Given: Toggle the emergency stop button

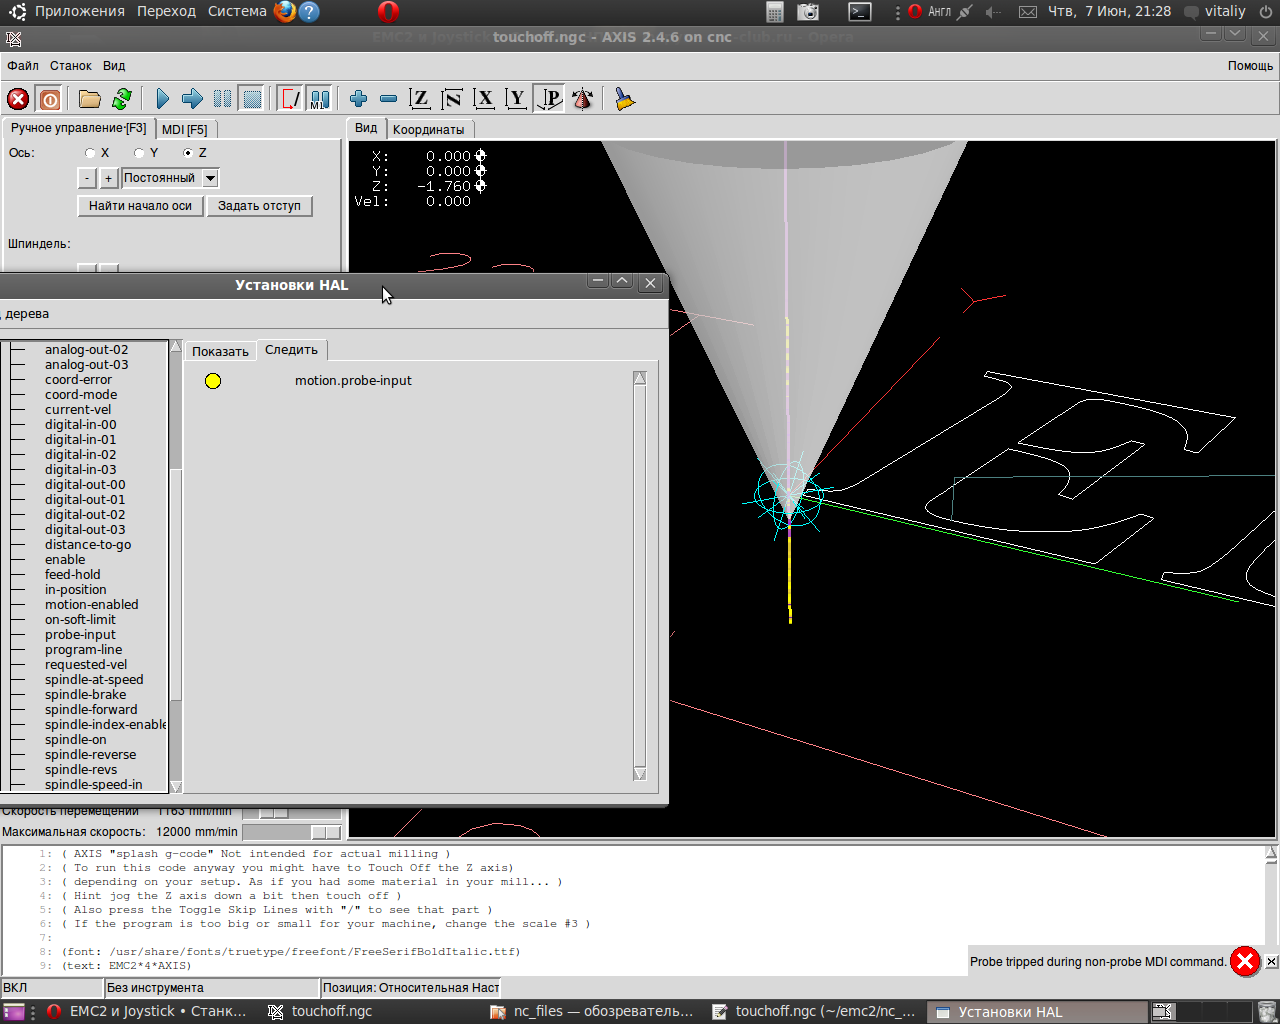Looking at the screenshot, I should tap(18, 99).
